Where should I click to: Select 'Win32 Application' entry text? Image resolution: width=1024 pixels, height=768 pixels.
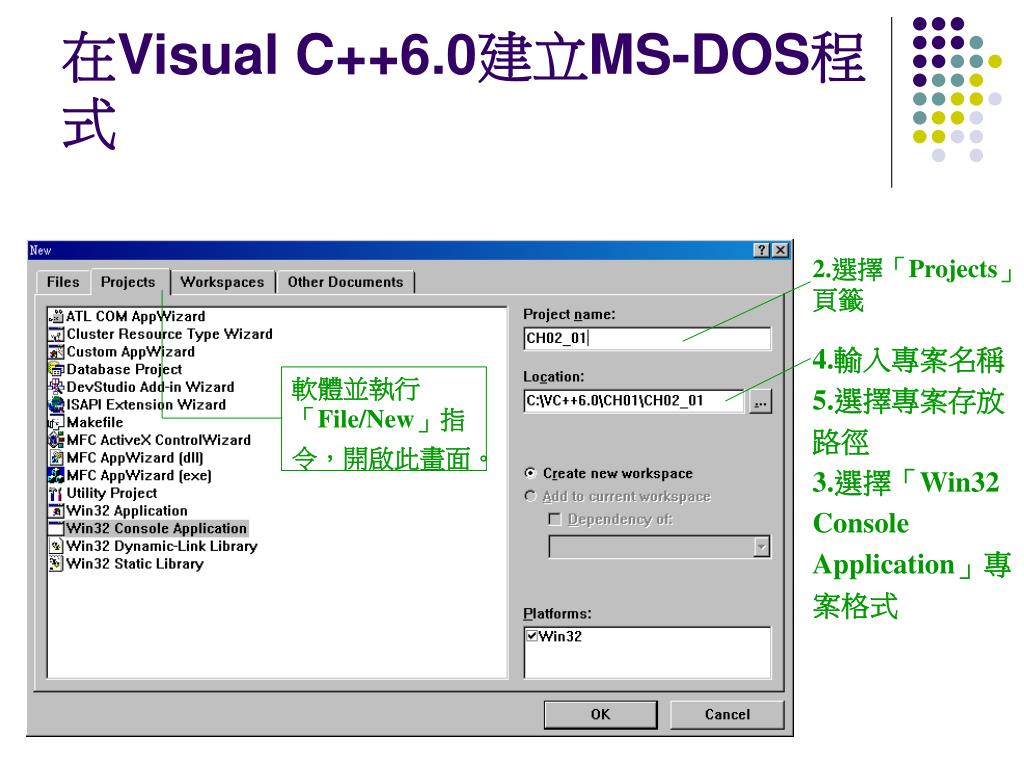click(x=127, y=511)
